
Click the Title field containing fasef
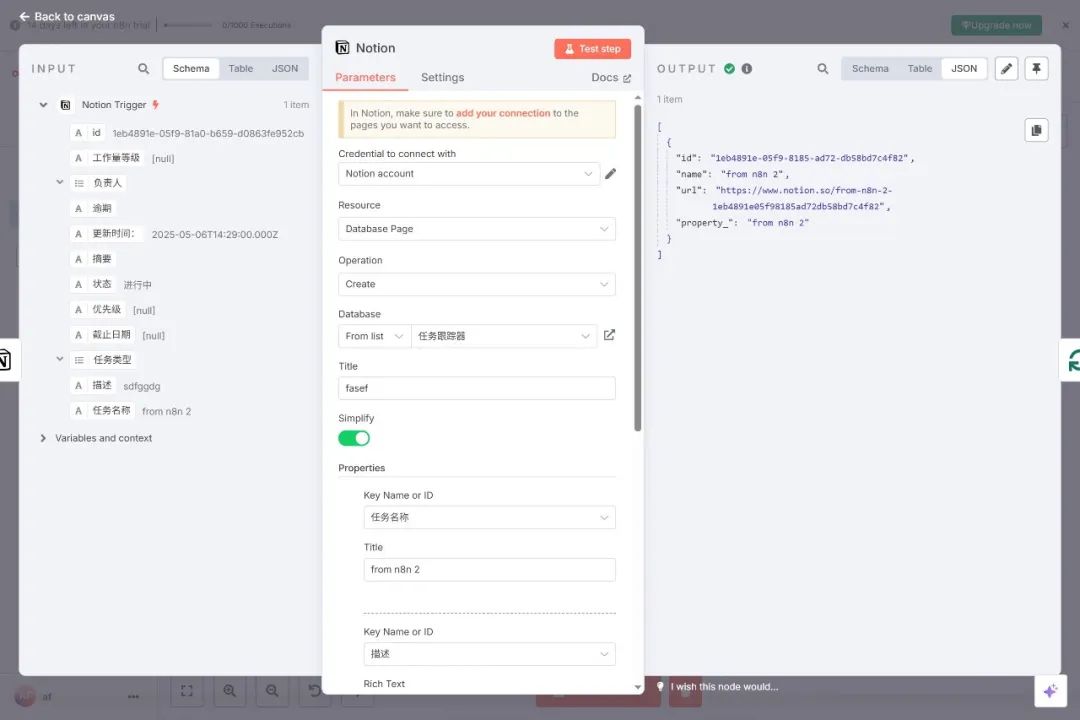point(477,388)
